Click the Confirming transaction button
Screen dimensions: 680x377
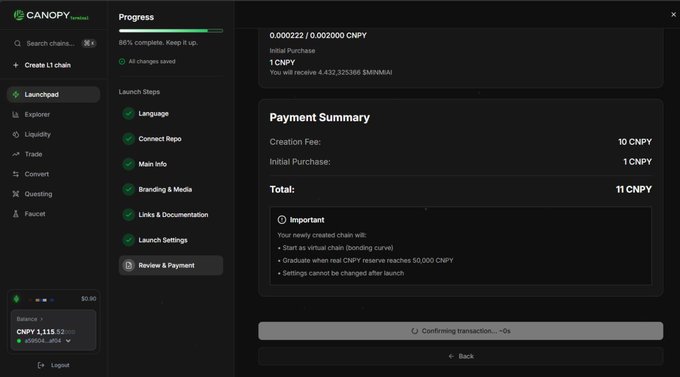[461, 331]
